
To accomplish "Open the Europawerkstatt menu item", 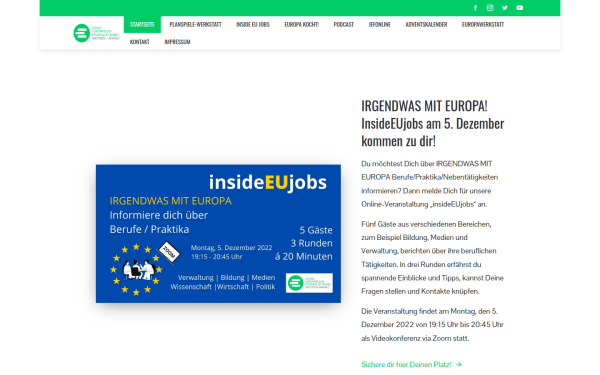I will click(483, 24).
